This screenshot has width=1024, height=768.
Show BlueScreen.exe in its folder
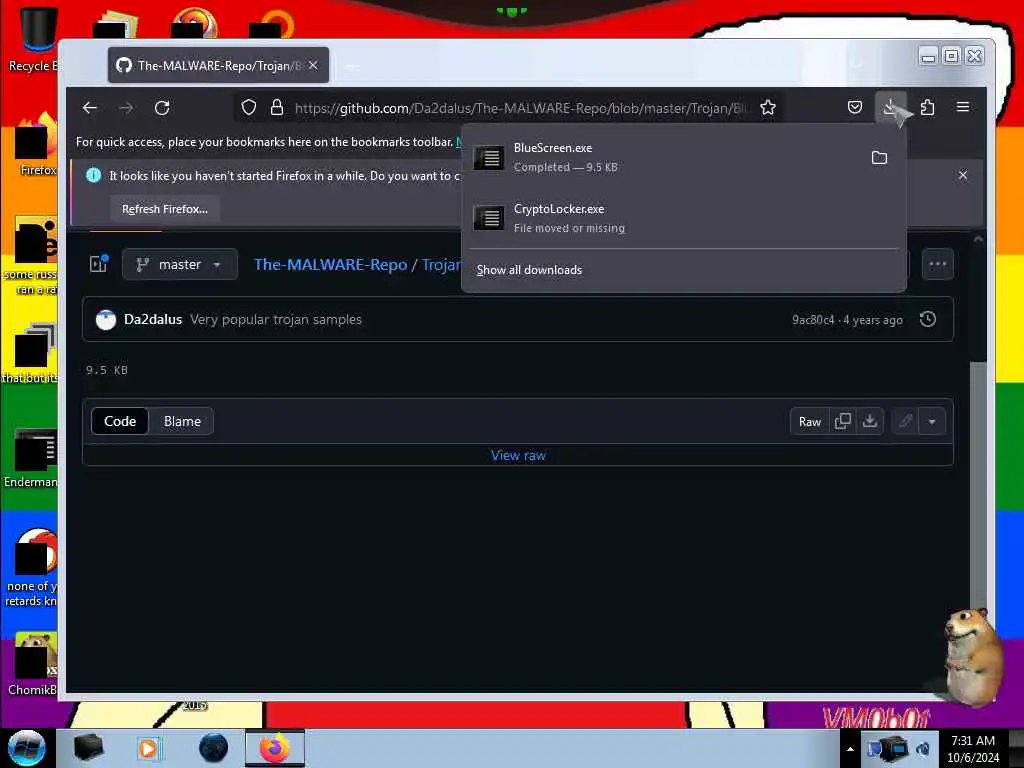click(879, 157)
